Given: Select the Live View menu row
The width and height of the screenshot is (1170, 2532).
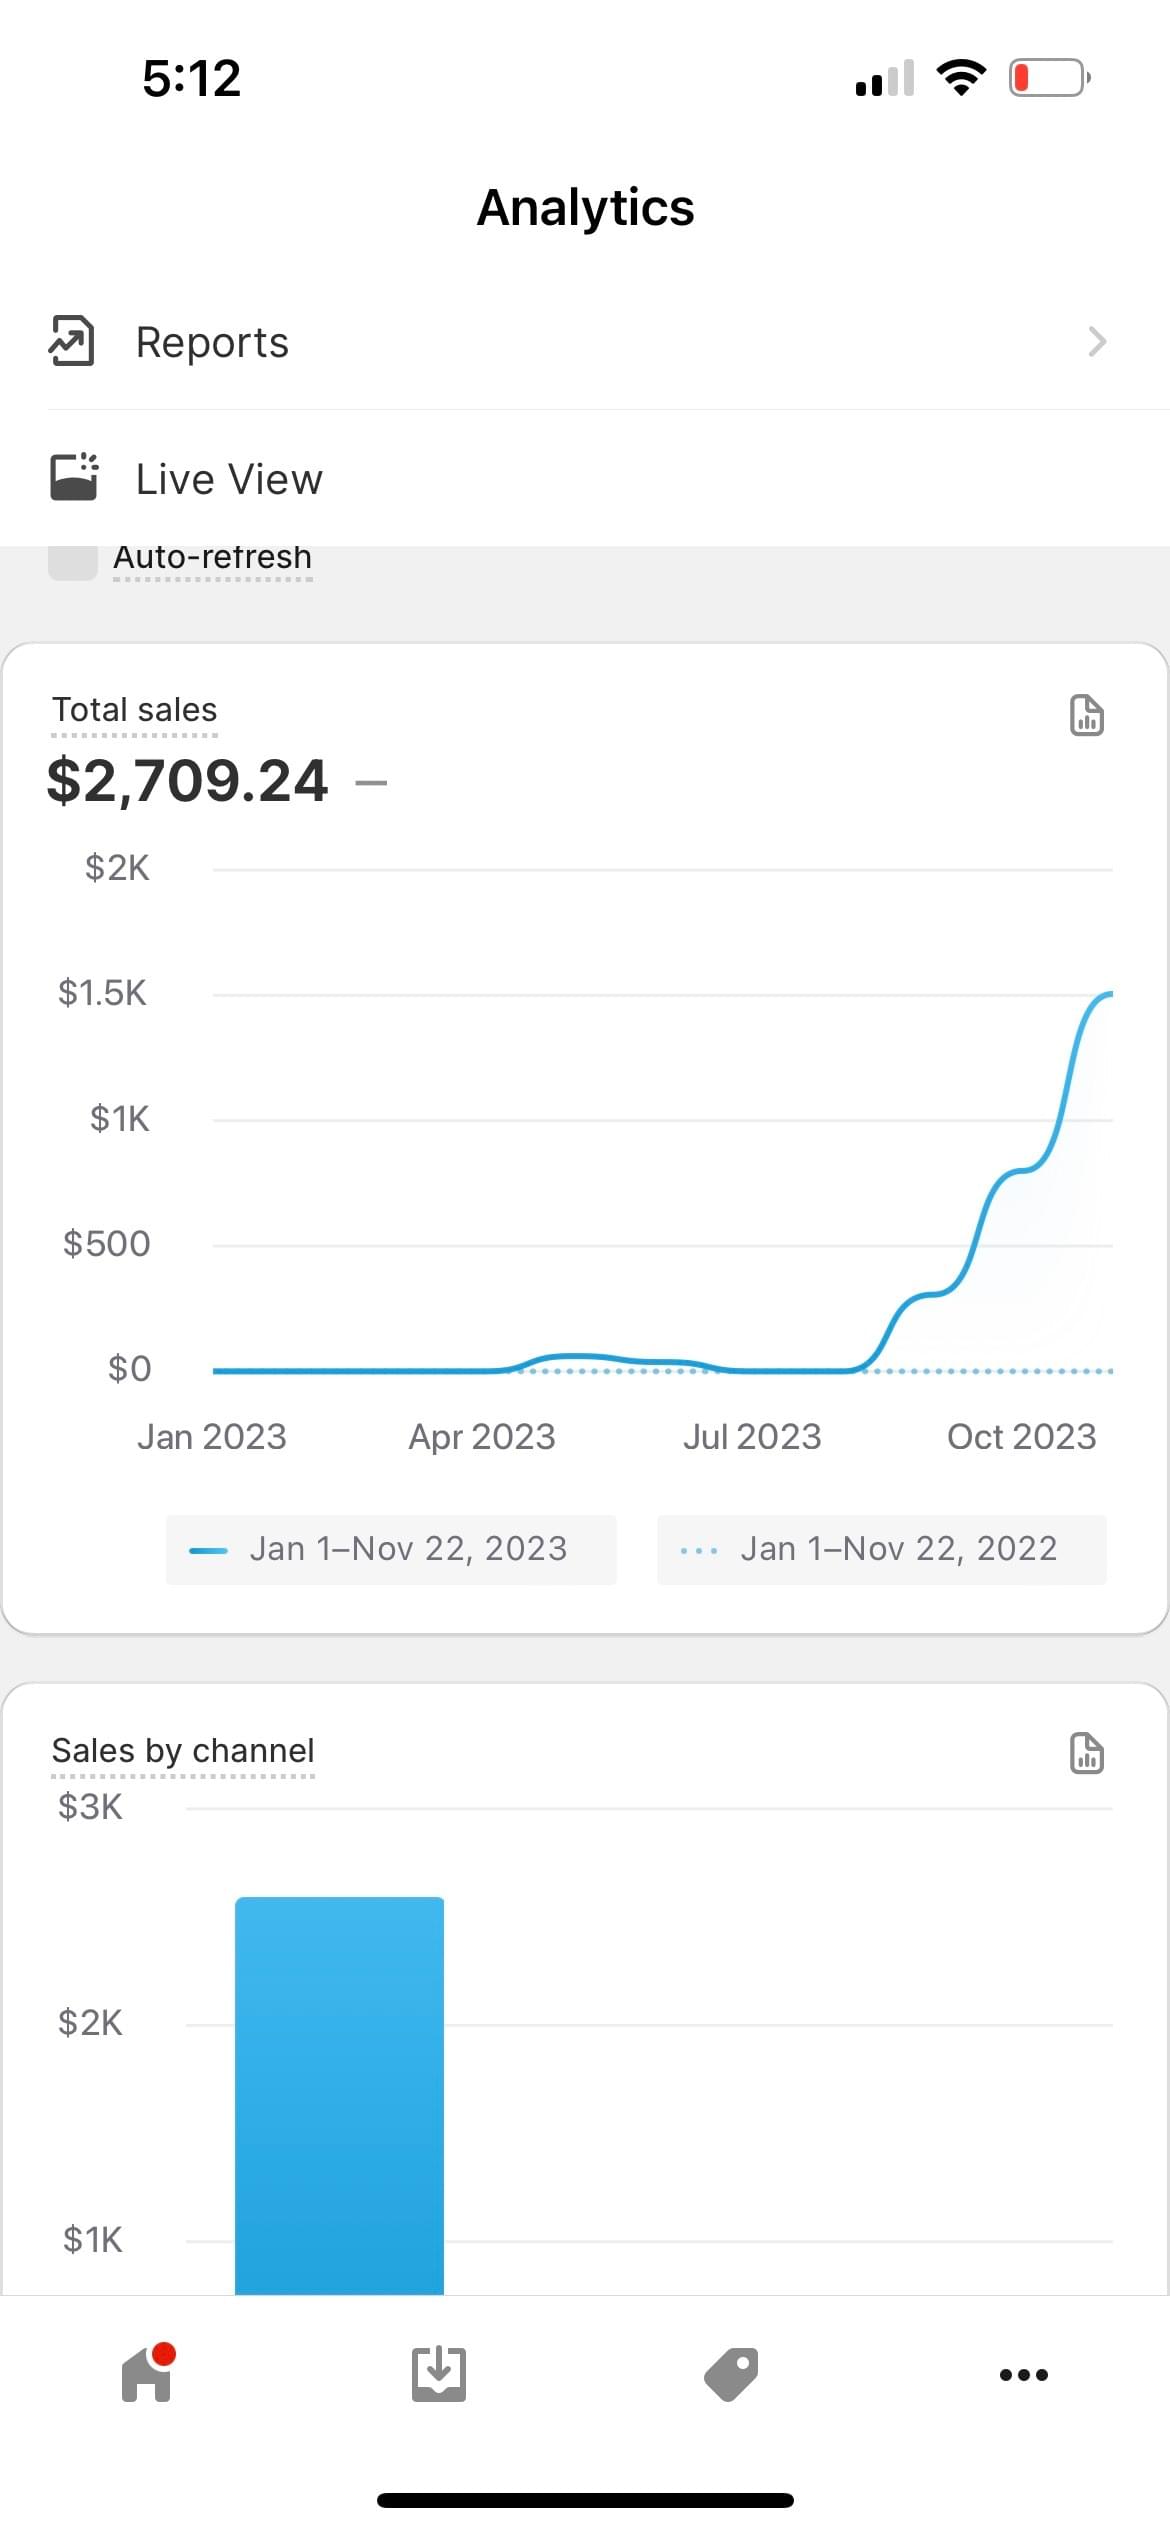Looking at the screenshot, I should pyautogui.click(x=585, y=478).
